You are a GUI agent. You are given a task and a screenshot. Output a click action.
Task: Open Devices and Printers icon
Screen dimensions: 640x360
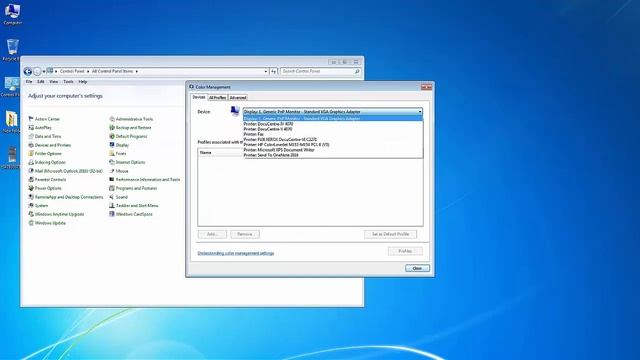(x=31, y=145)
